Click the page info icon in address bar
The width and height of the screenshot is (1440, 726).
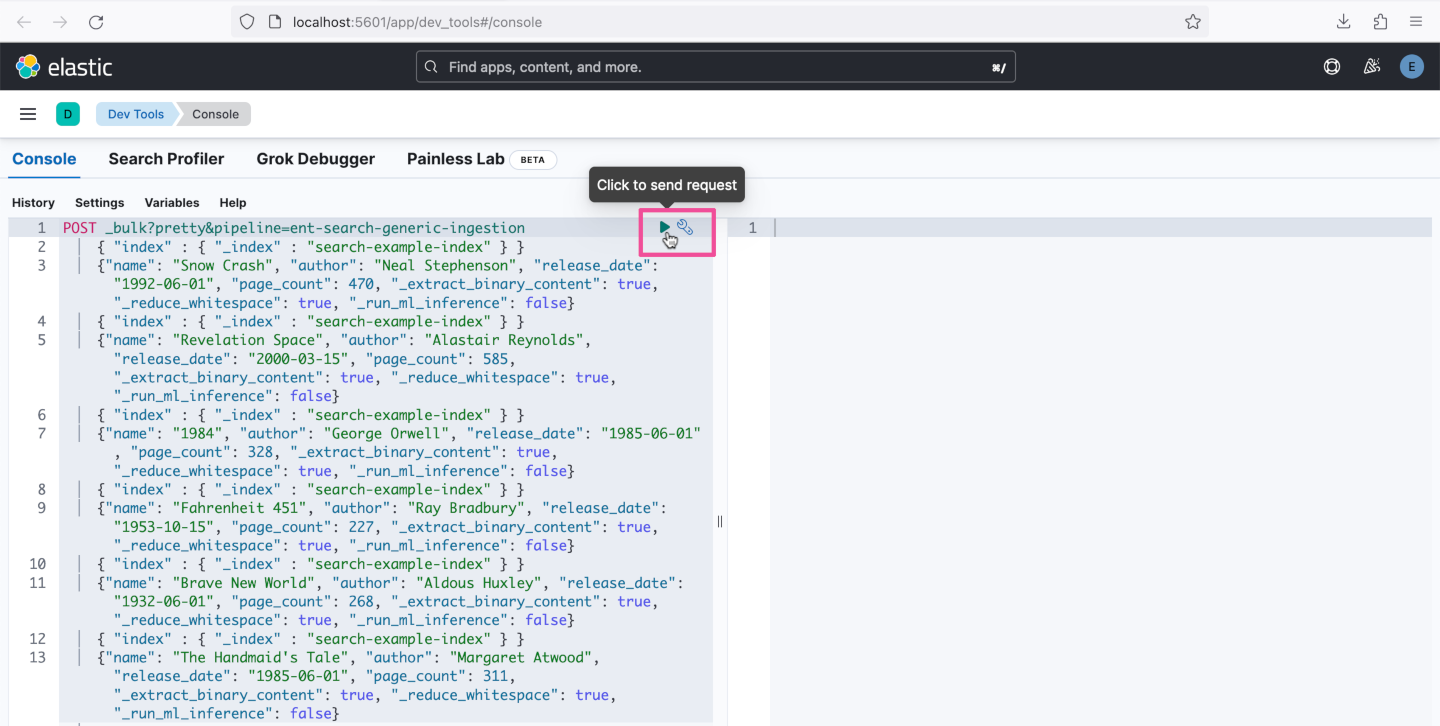[x=275, y=22]
